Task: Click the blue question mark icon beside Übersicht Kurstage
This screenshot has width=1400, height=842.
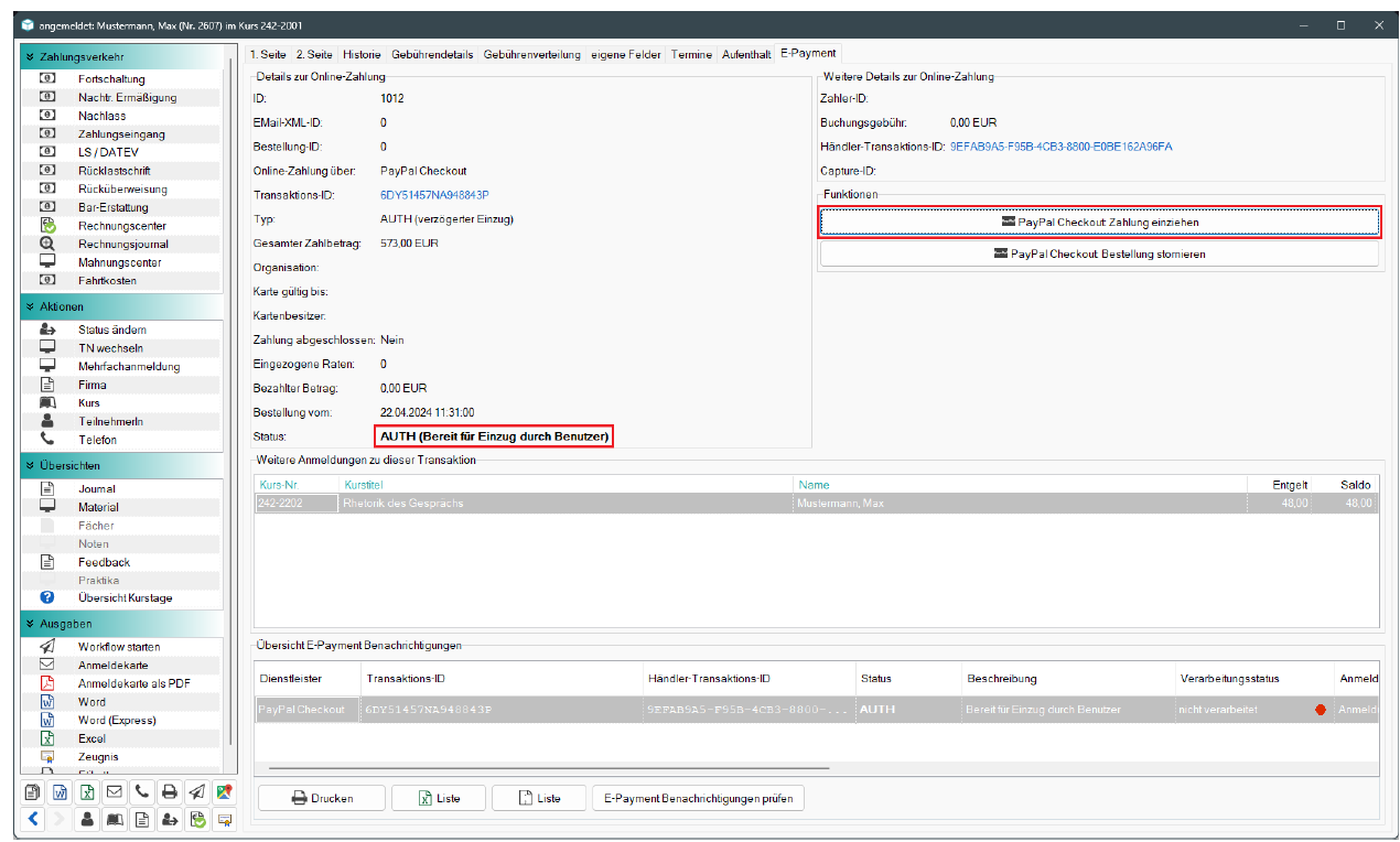Action: point(46,598)
